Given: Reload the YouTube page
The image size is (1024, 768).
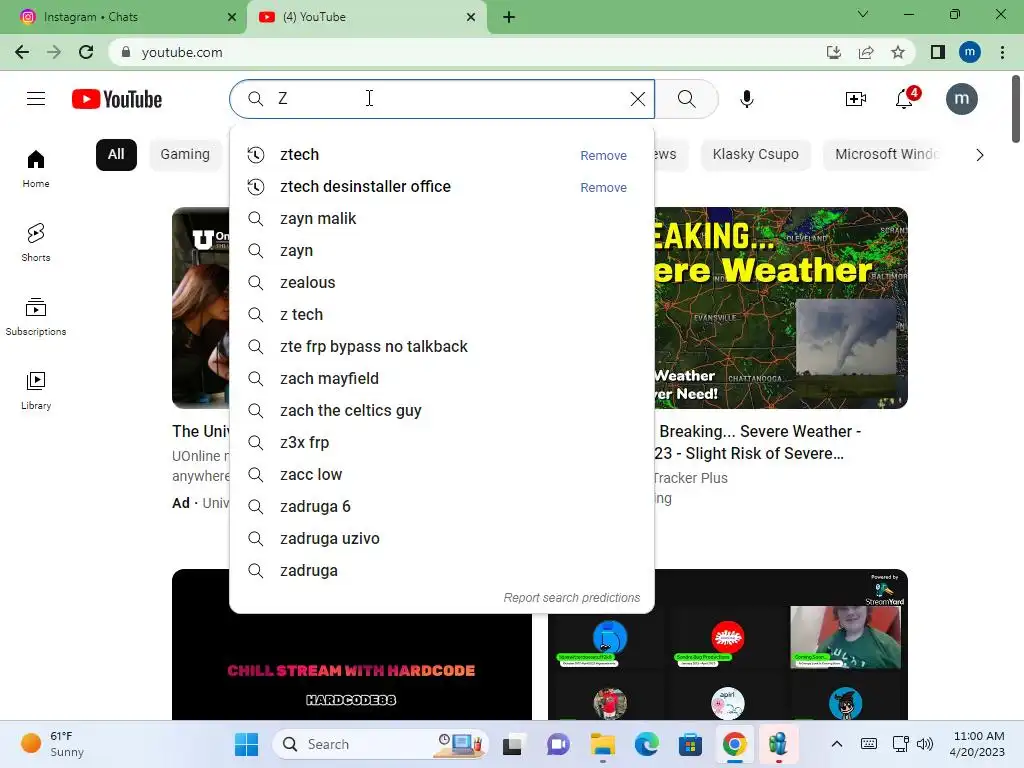Looking at the screenshot, I should tap(86, 52).
